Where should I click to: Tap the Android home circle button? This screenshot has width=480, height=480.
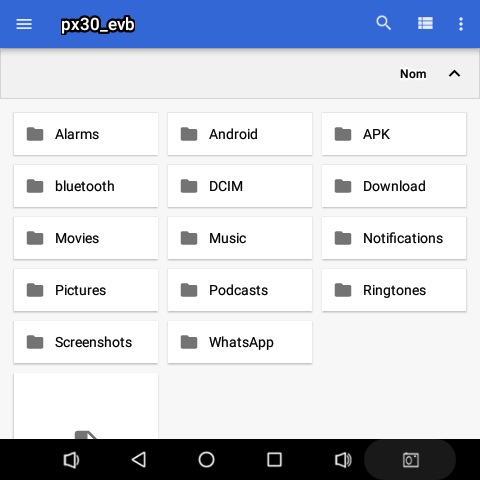pyautogui.click(x=206, y=460)
